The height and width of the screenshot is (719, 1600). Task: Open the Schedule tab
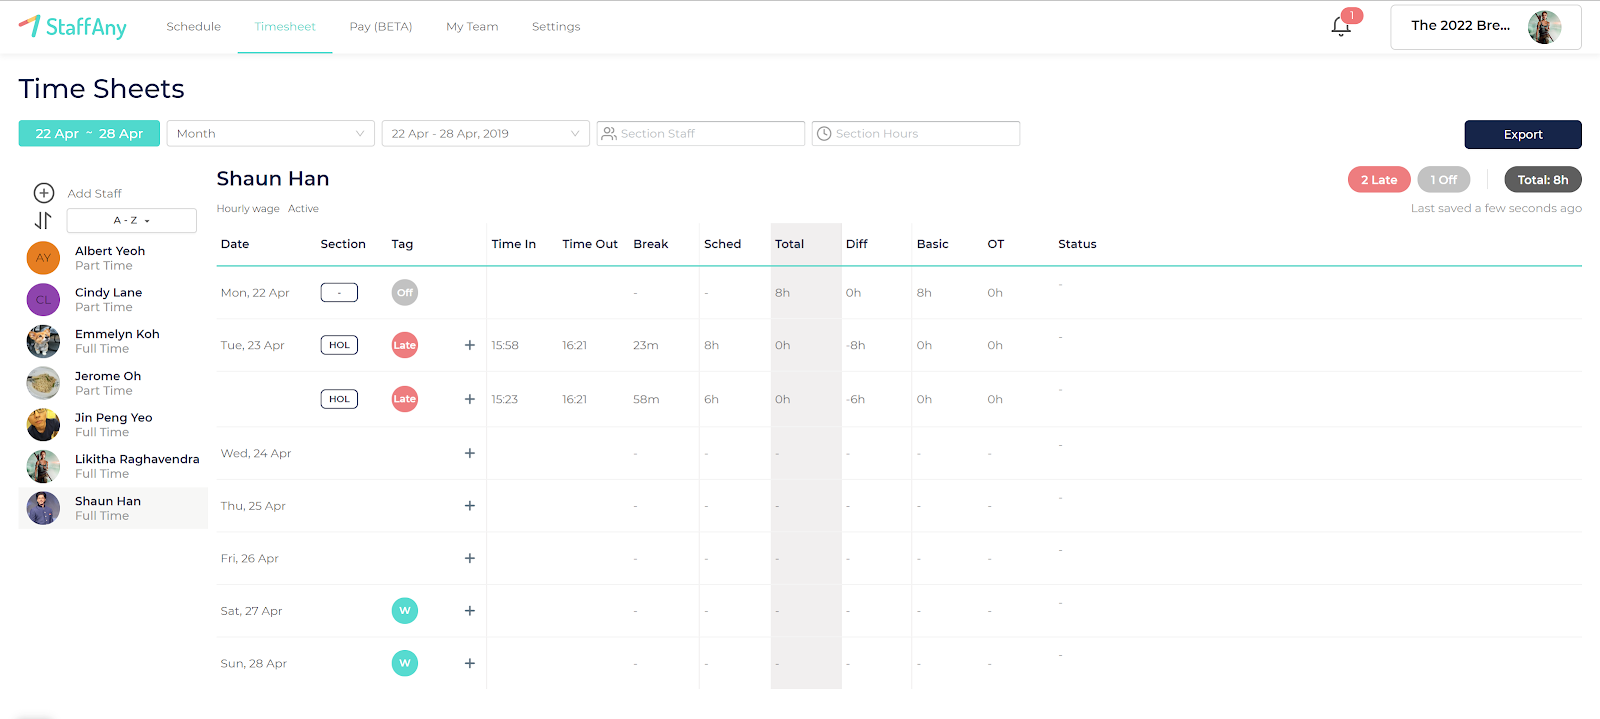pyautogui.click(x=194, y=26)
